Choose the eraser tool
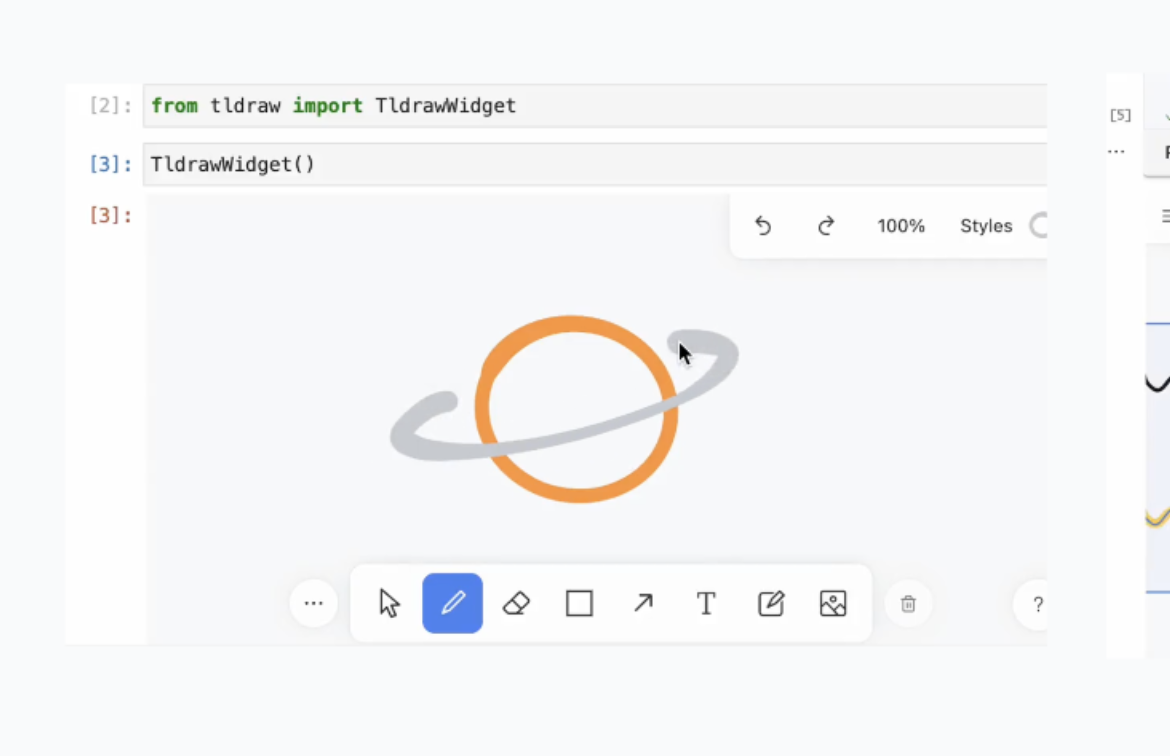The width and height of the screenshot is (1170, 756). (516, 603)
